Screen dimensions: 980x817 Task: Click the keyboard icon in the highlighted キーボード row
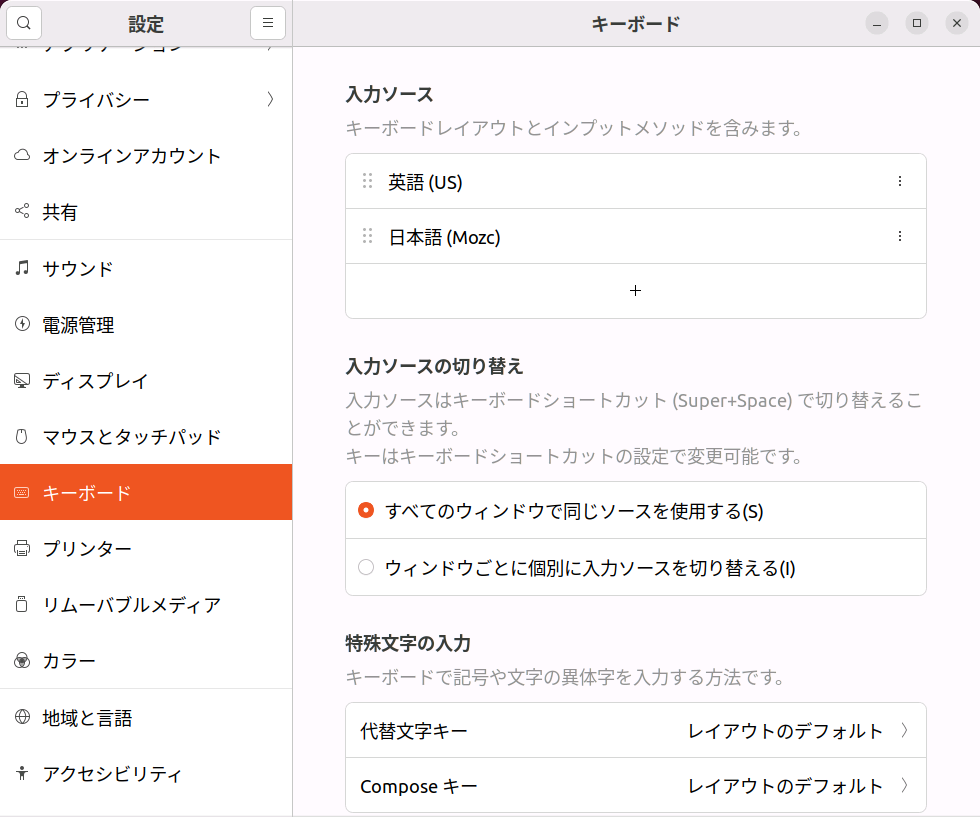click(22, 493)
